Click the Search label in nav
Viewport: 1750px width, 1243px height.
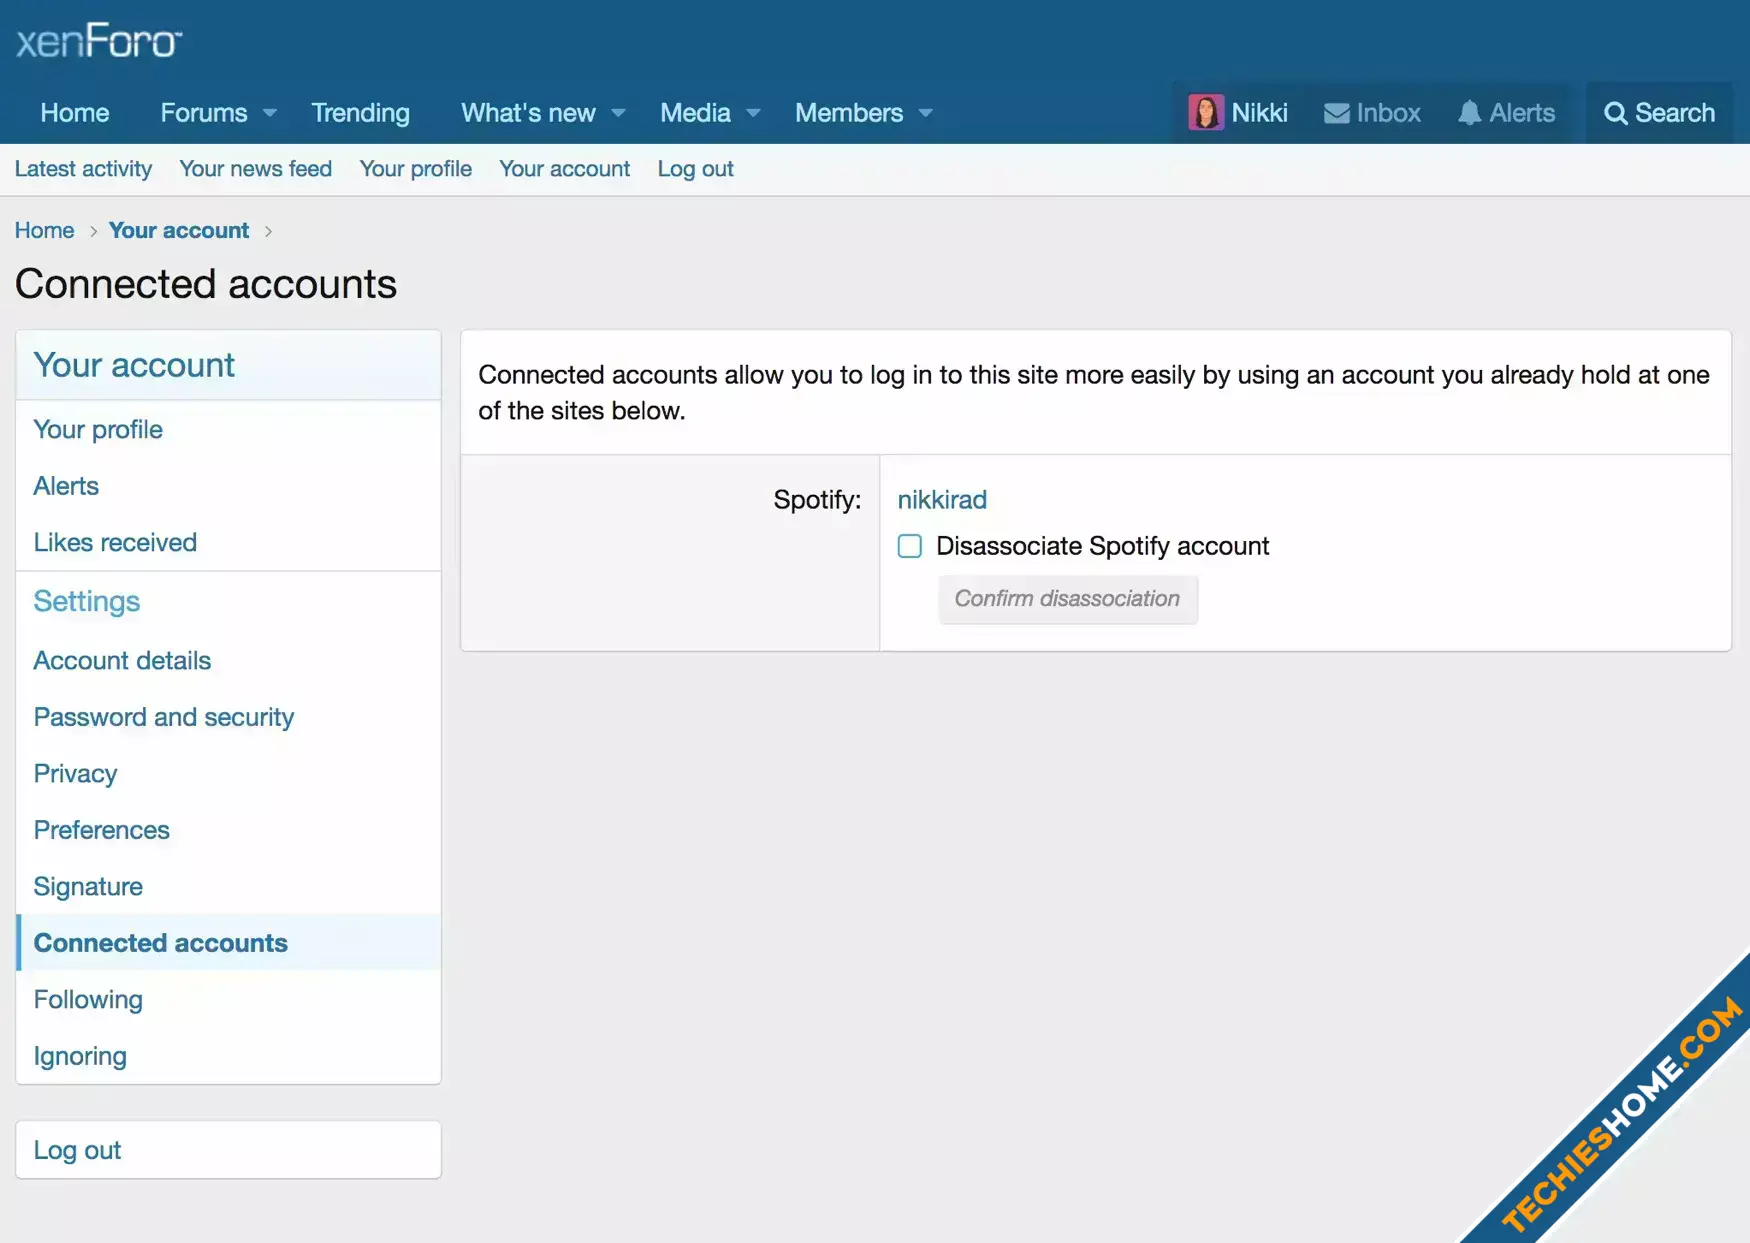coord(1674,112)
